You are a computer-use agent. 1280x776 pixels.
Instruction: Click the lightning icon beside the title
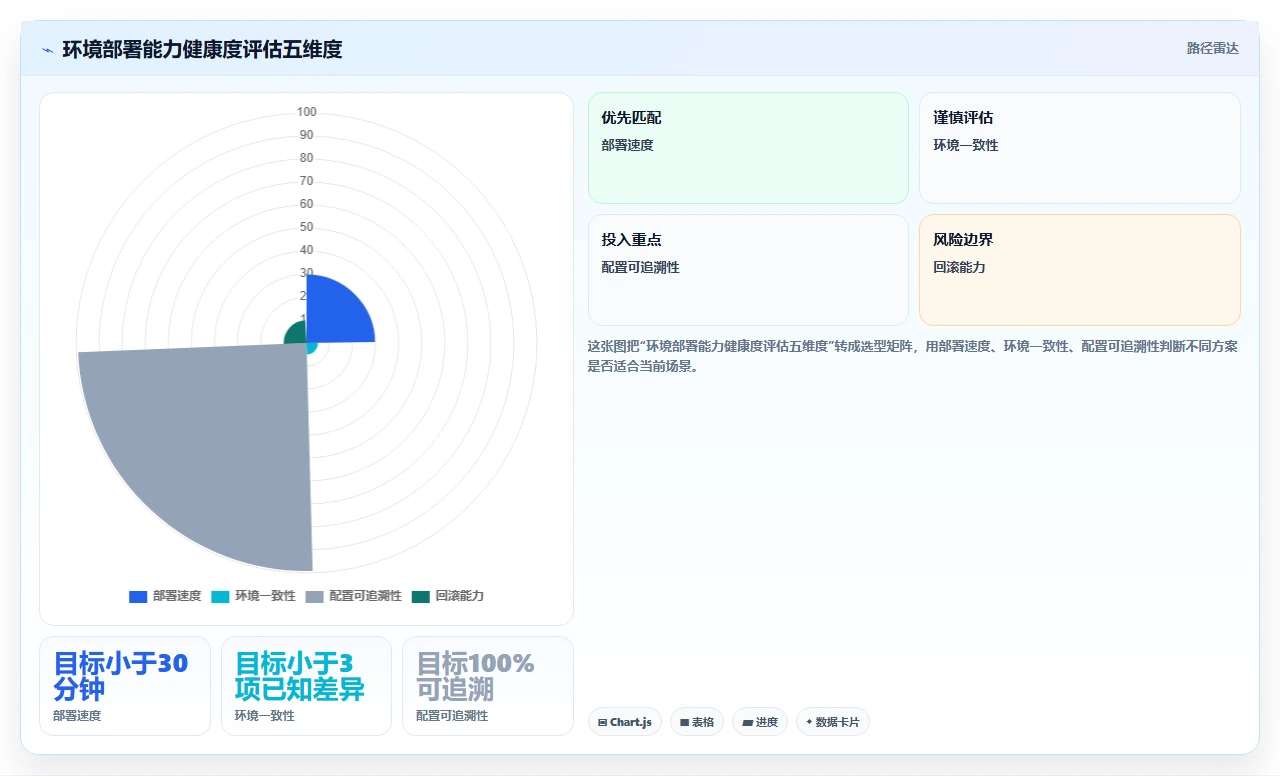(x=47, y=49)
